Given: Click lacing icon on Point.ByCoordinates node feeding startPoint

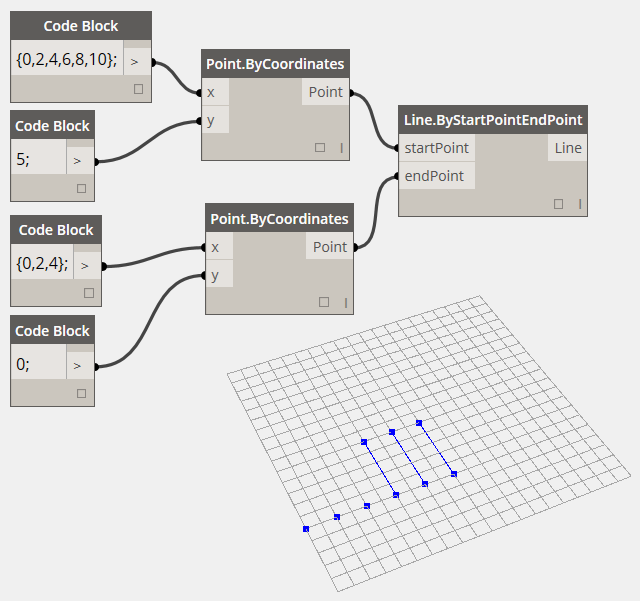Looking at the screenshot, I should pyautogui.click(x=341, y=148).
